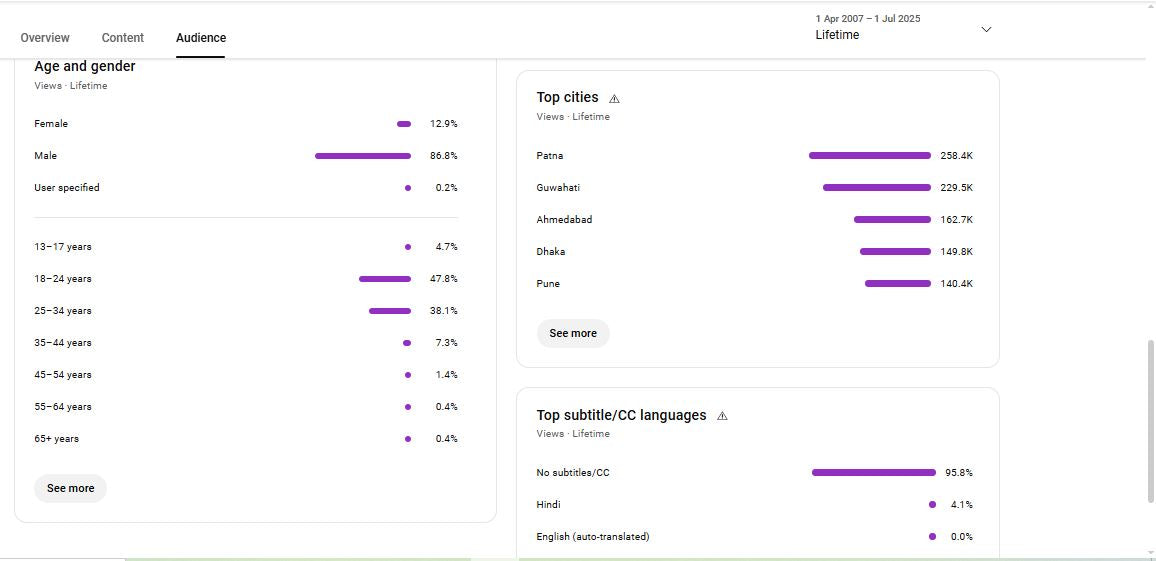Click the Male 86.8% bar
The image size is (1156, 561).
362,156
